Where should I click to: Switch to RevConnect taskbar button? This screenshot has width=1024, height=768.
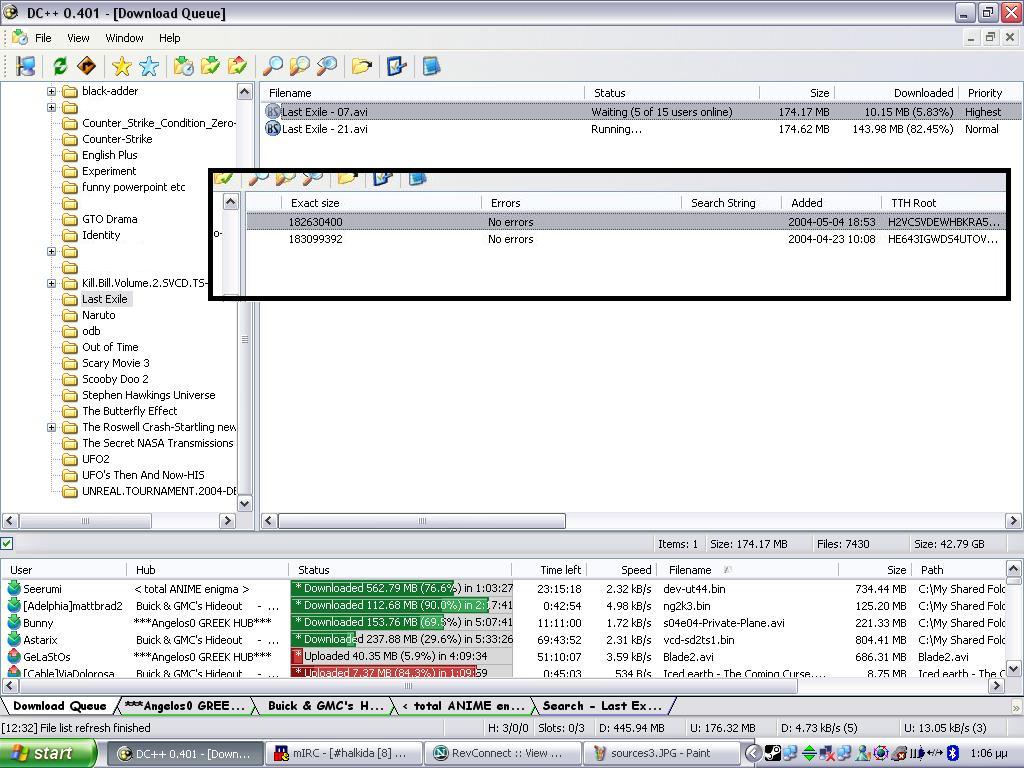tap(501, 754)
